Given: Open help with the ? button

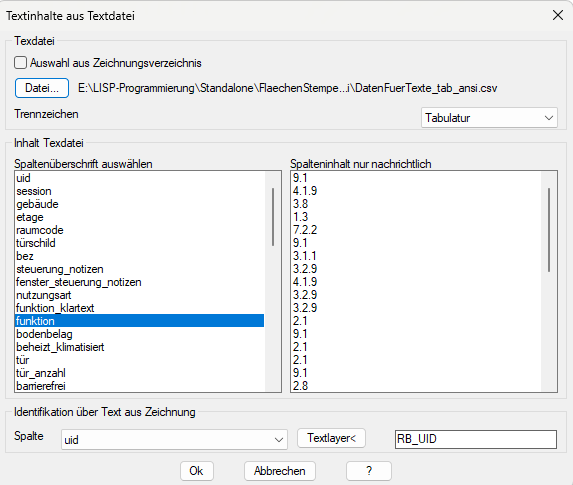Looking at the screenshot, I should [369, 471].
